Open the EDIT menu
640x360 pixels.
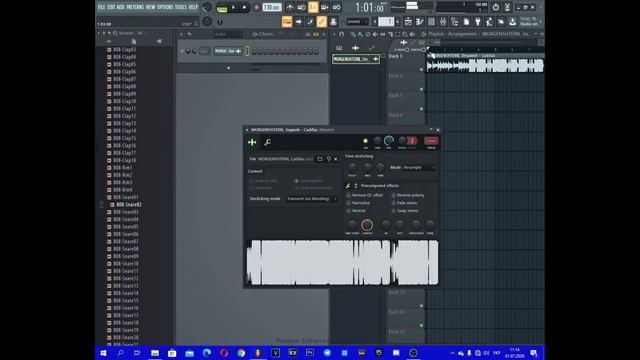[111, 7]
